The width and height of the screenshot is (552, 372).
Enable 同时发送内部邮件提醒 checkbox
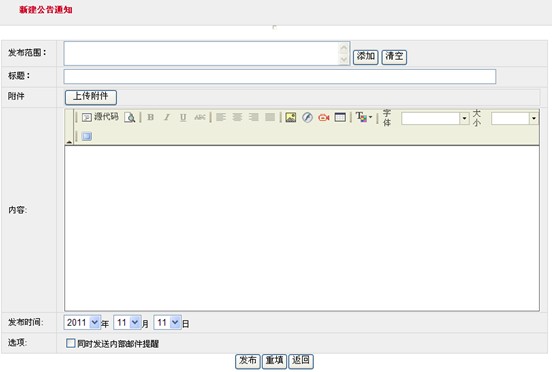tap(71, 343)
